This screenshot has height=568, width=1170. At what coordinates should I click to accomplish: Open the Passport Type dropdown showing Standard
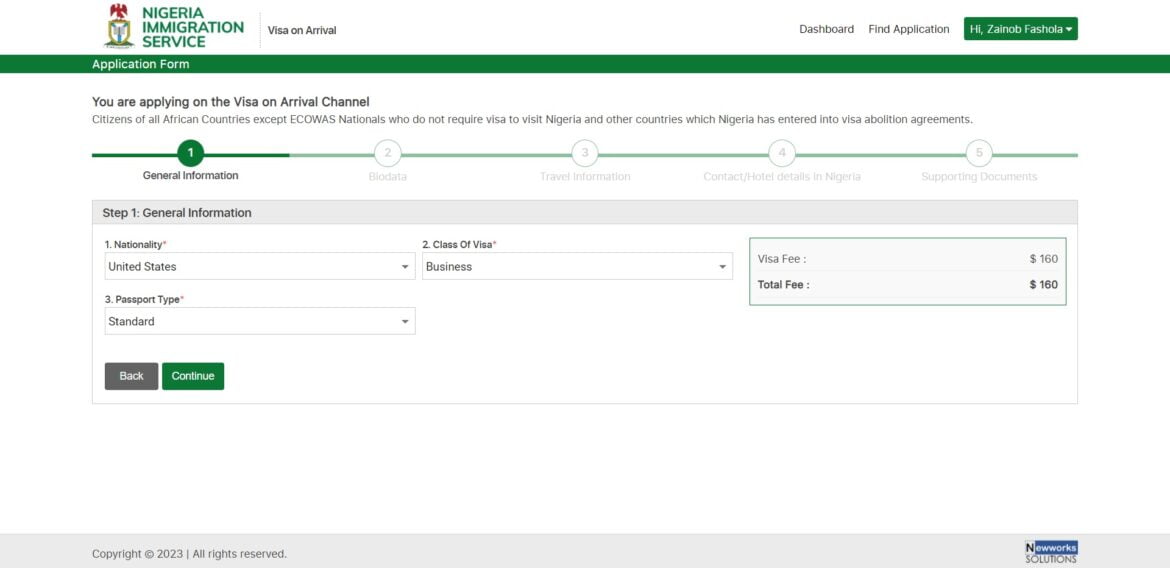tap(260, 322)
